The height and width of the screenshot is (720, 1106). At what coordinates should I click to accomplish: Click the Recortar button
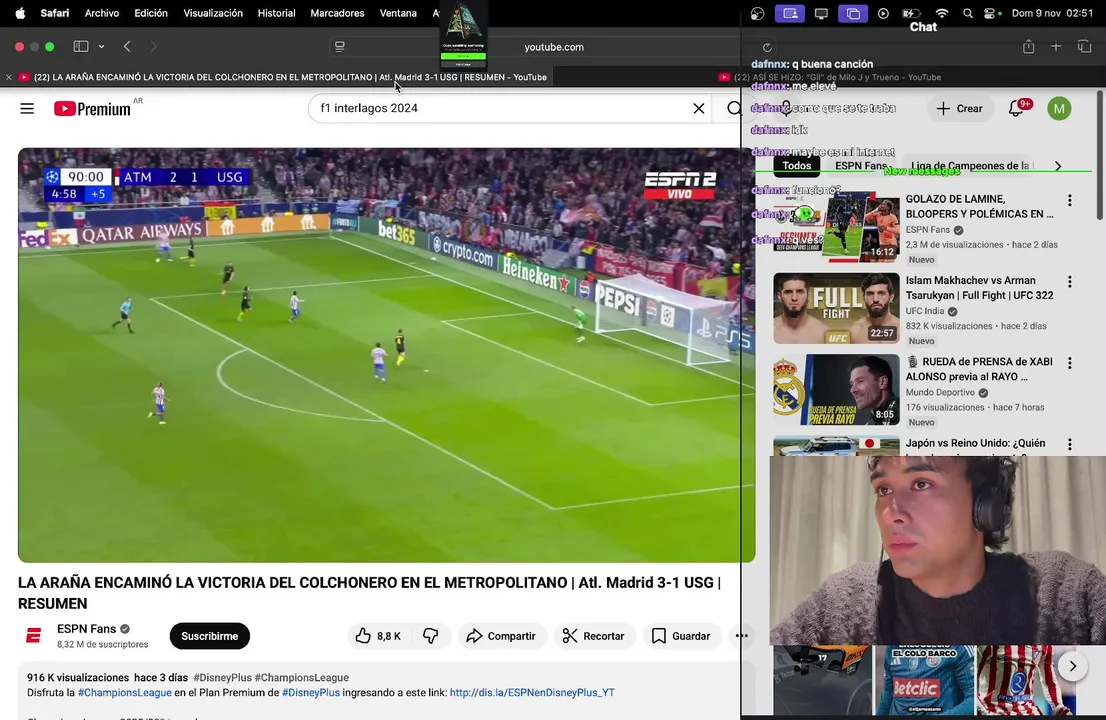pyautogui.click(x=594, y=636)
